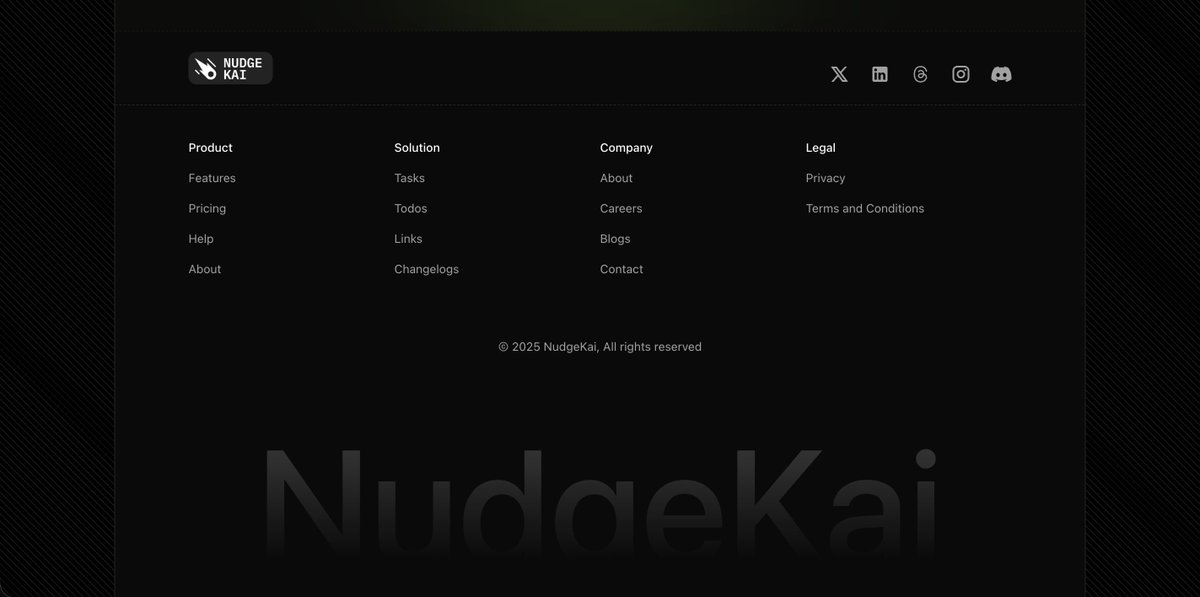Click the NudgeKai logo

229,67
